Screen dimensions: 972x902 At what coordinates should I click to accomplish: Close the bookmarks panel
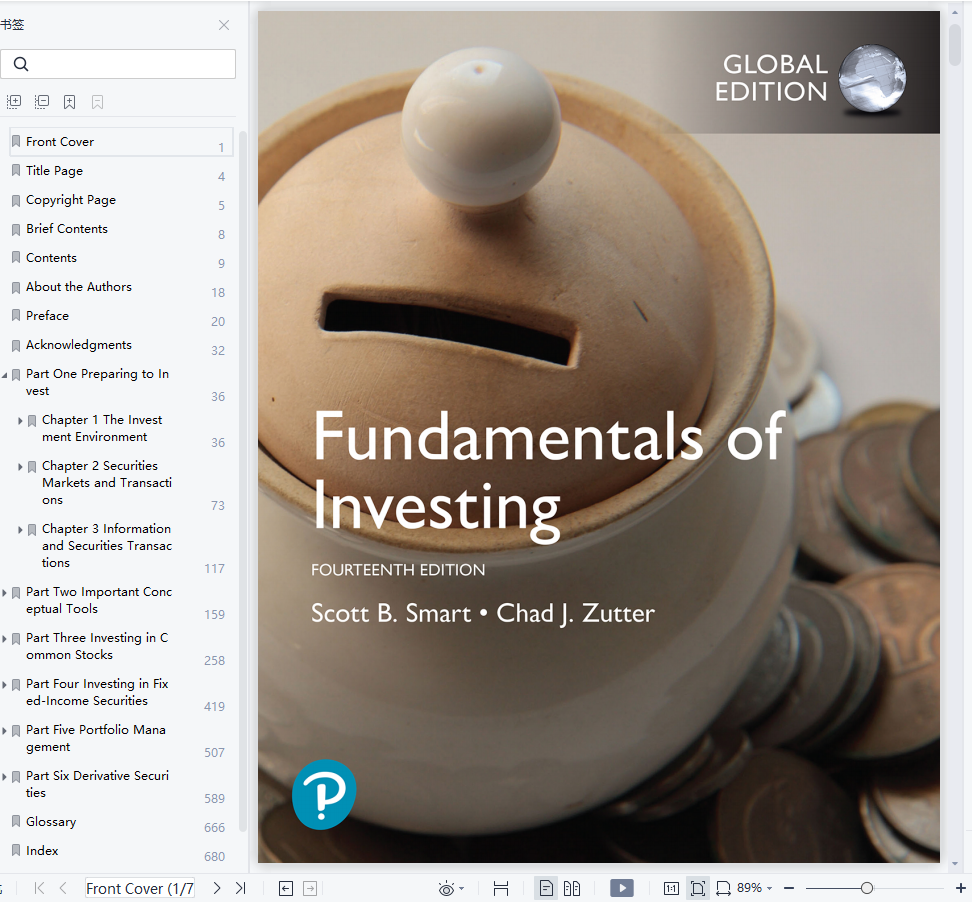tap(224, 25)
